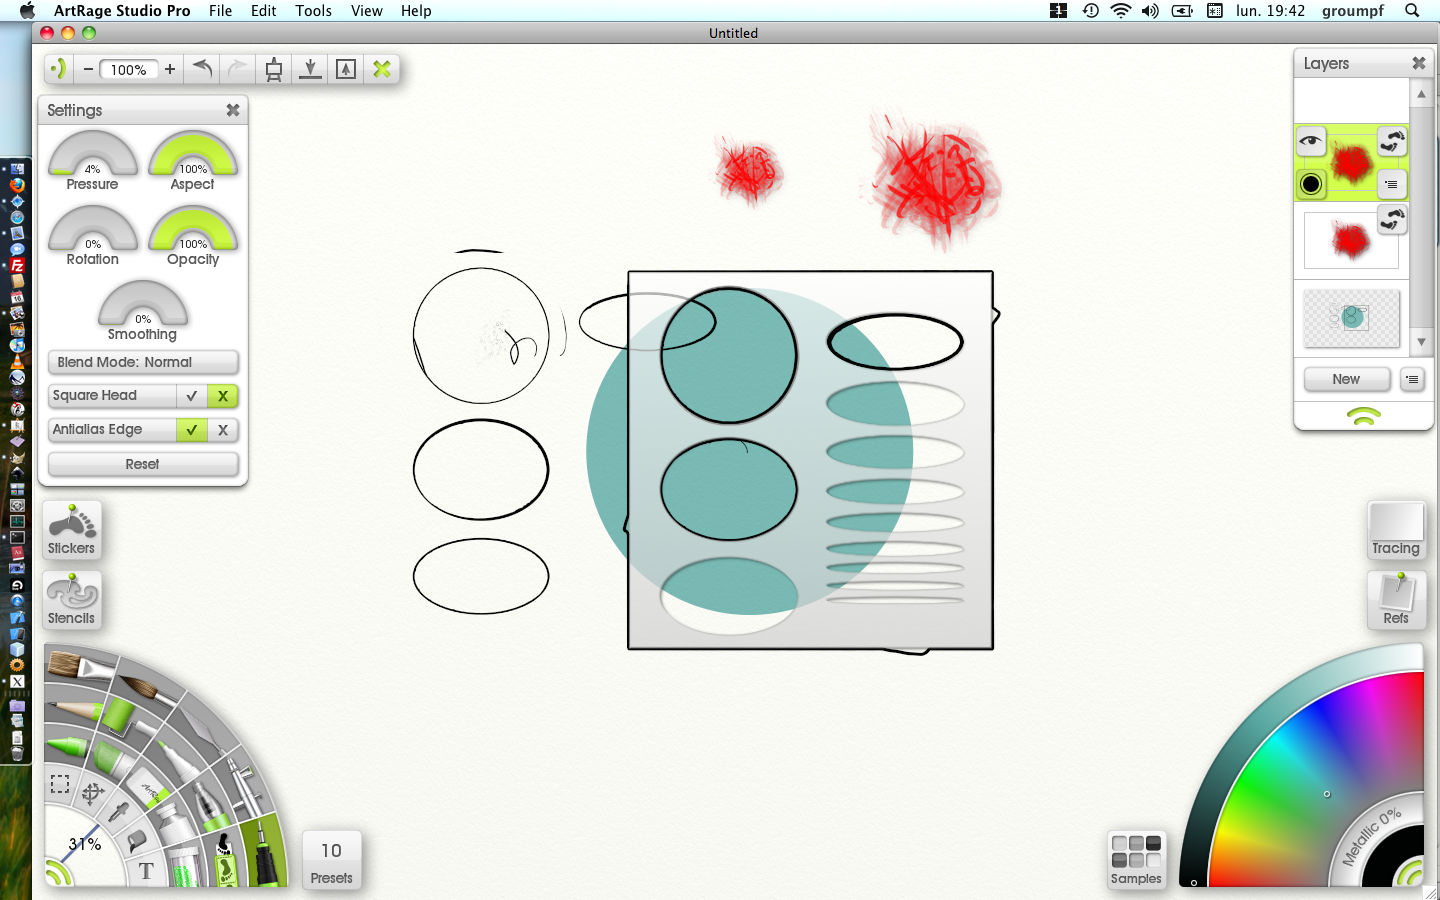Open the File menu

220,11
